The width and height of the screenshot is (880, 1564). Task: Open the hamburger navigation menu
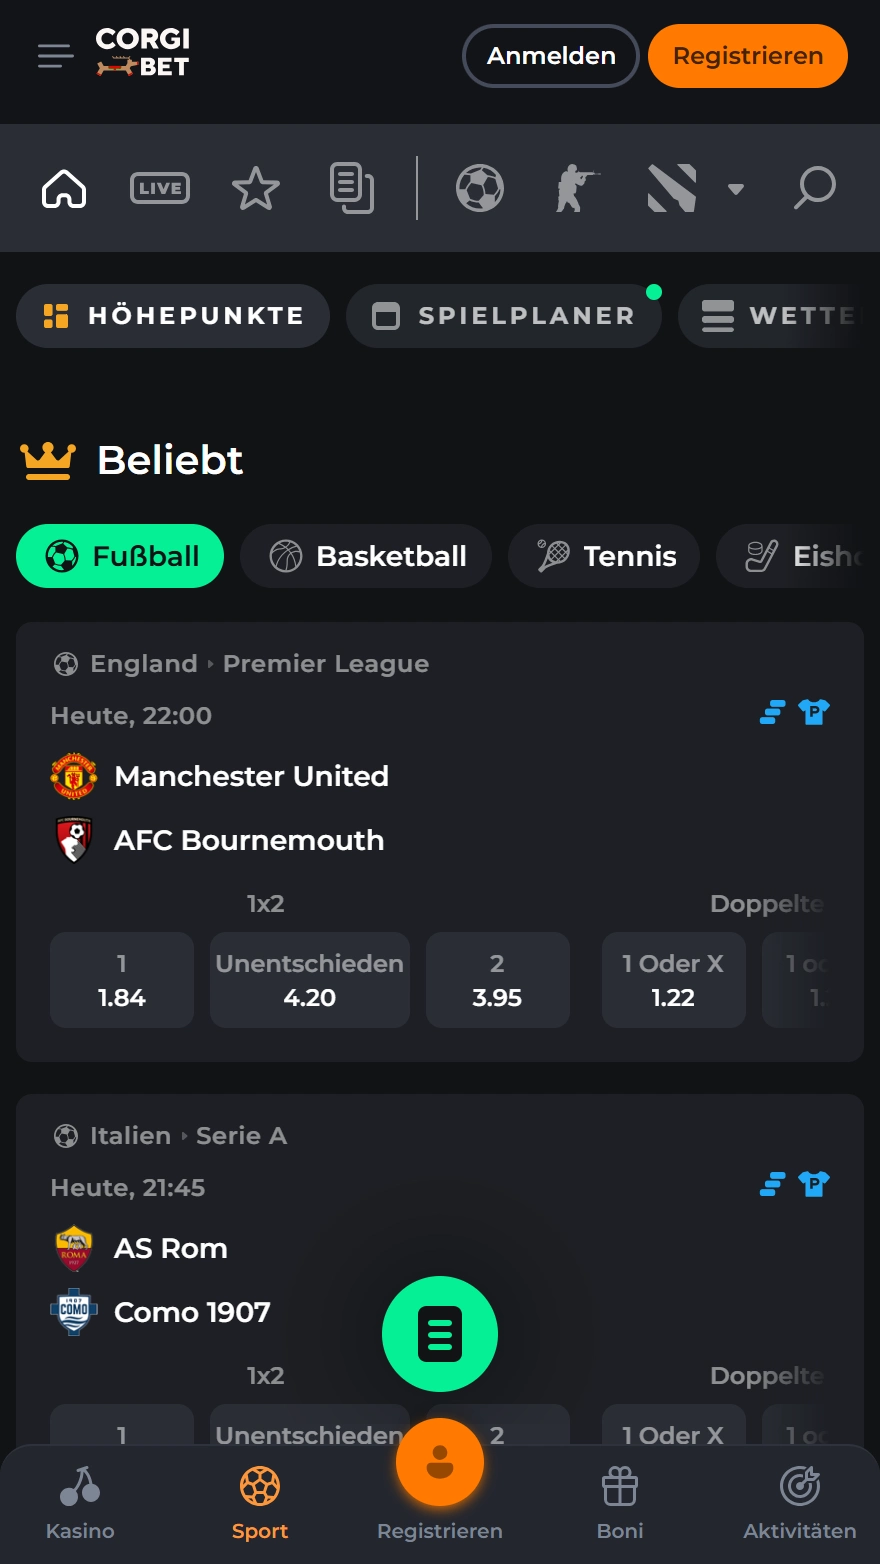tap(55, 56)
